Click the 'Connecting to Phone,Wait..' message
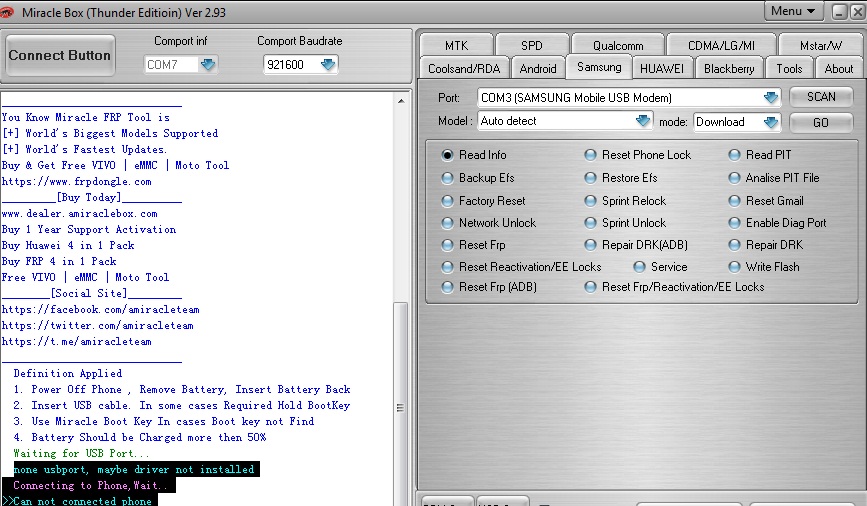The height and width of the screenshot is (506, 867). click(x=90, y=486)
